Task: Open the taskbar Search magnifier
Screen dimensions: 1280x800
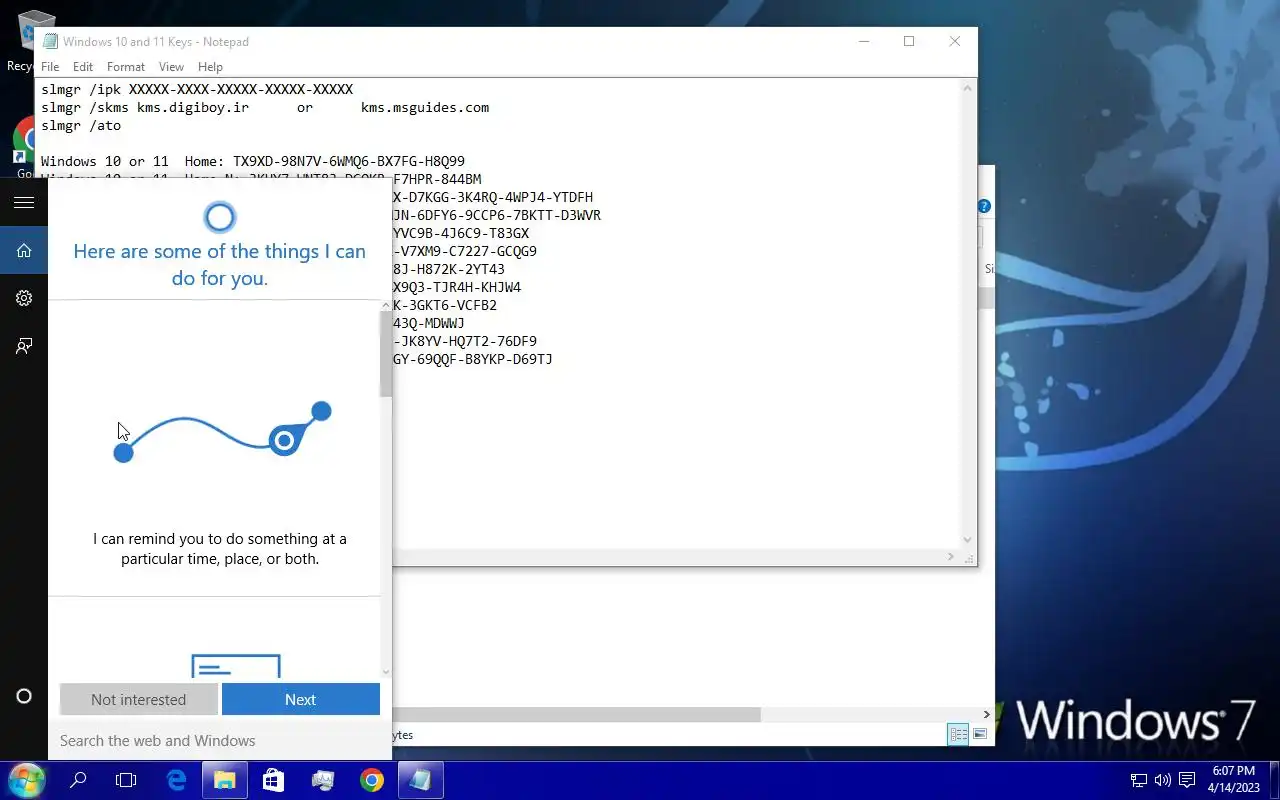Action: (78, 780)
